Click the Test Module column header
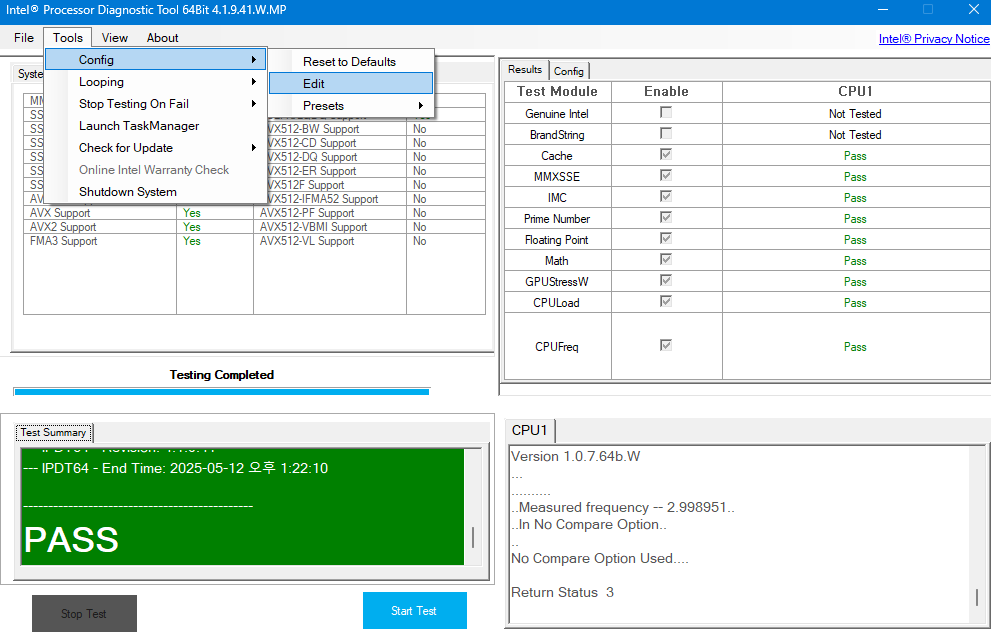 [557, 92]
